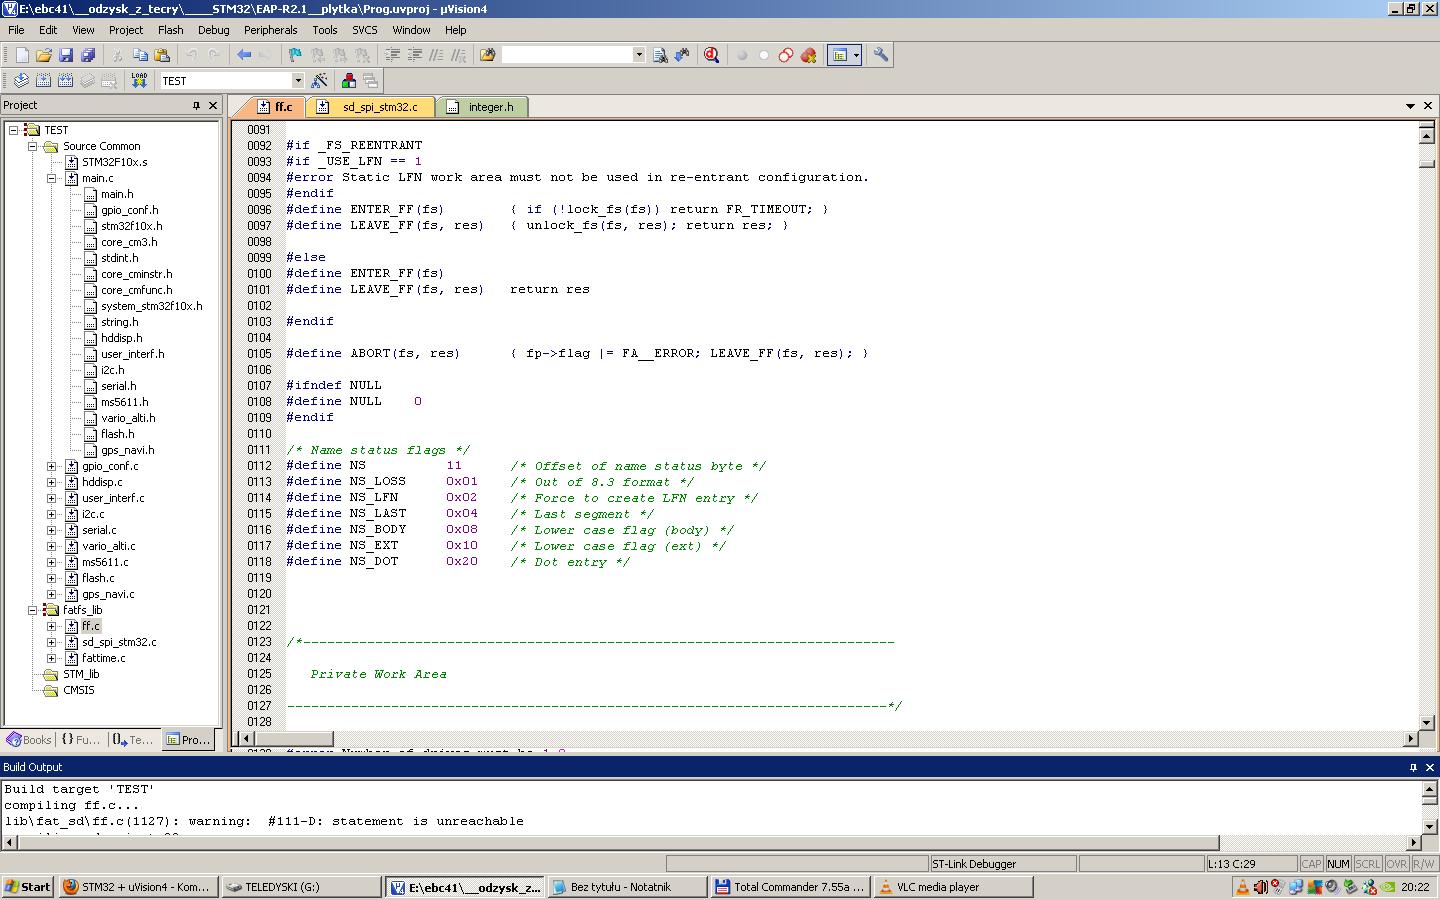
Task: Create a new file from toolbar
Action: coord(22,55)
